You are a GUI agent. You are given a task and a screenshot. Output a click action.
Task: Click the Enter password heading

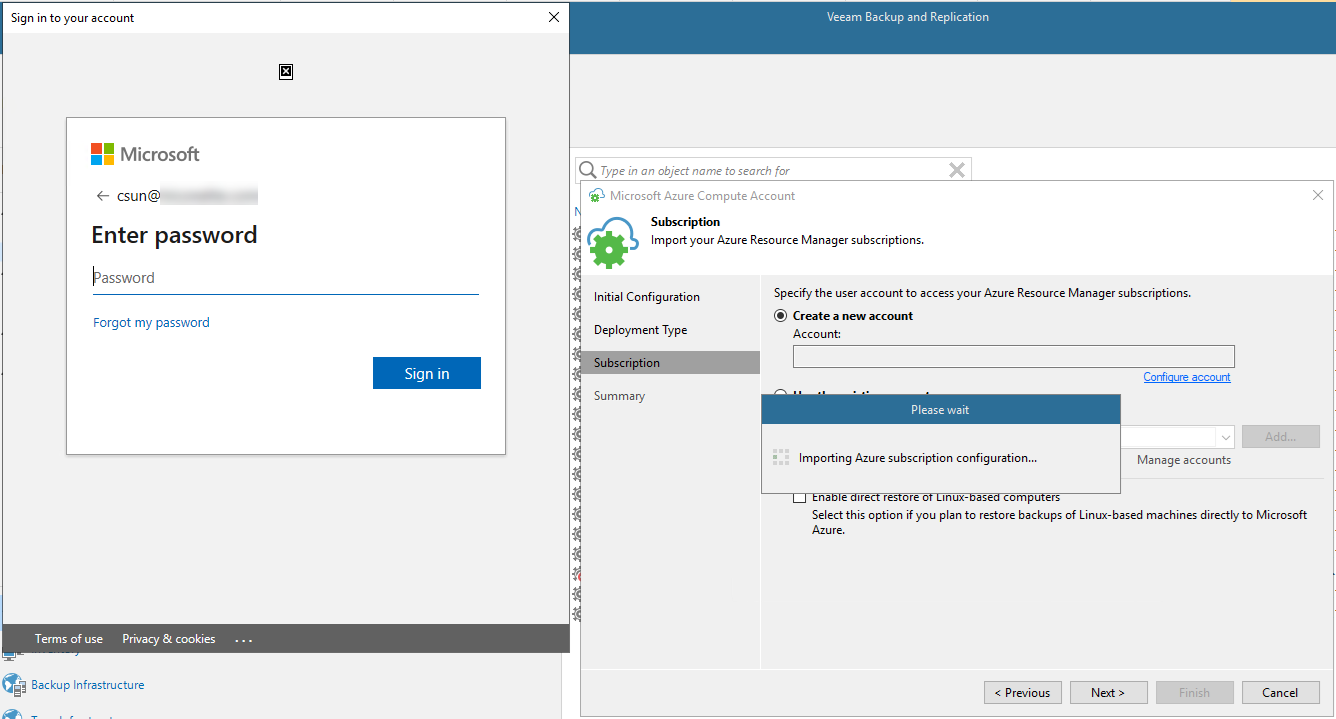click(174, 235)
